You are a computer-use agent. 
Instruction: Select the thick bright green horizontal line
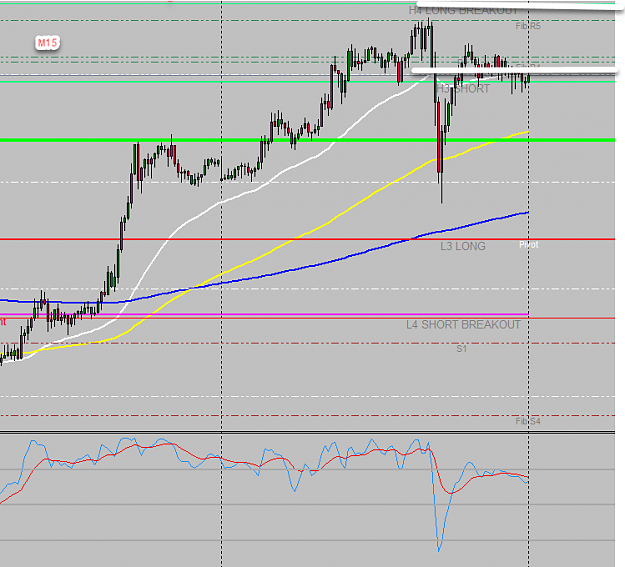[x=307, y=140]
